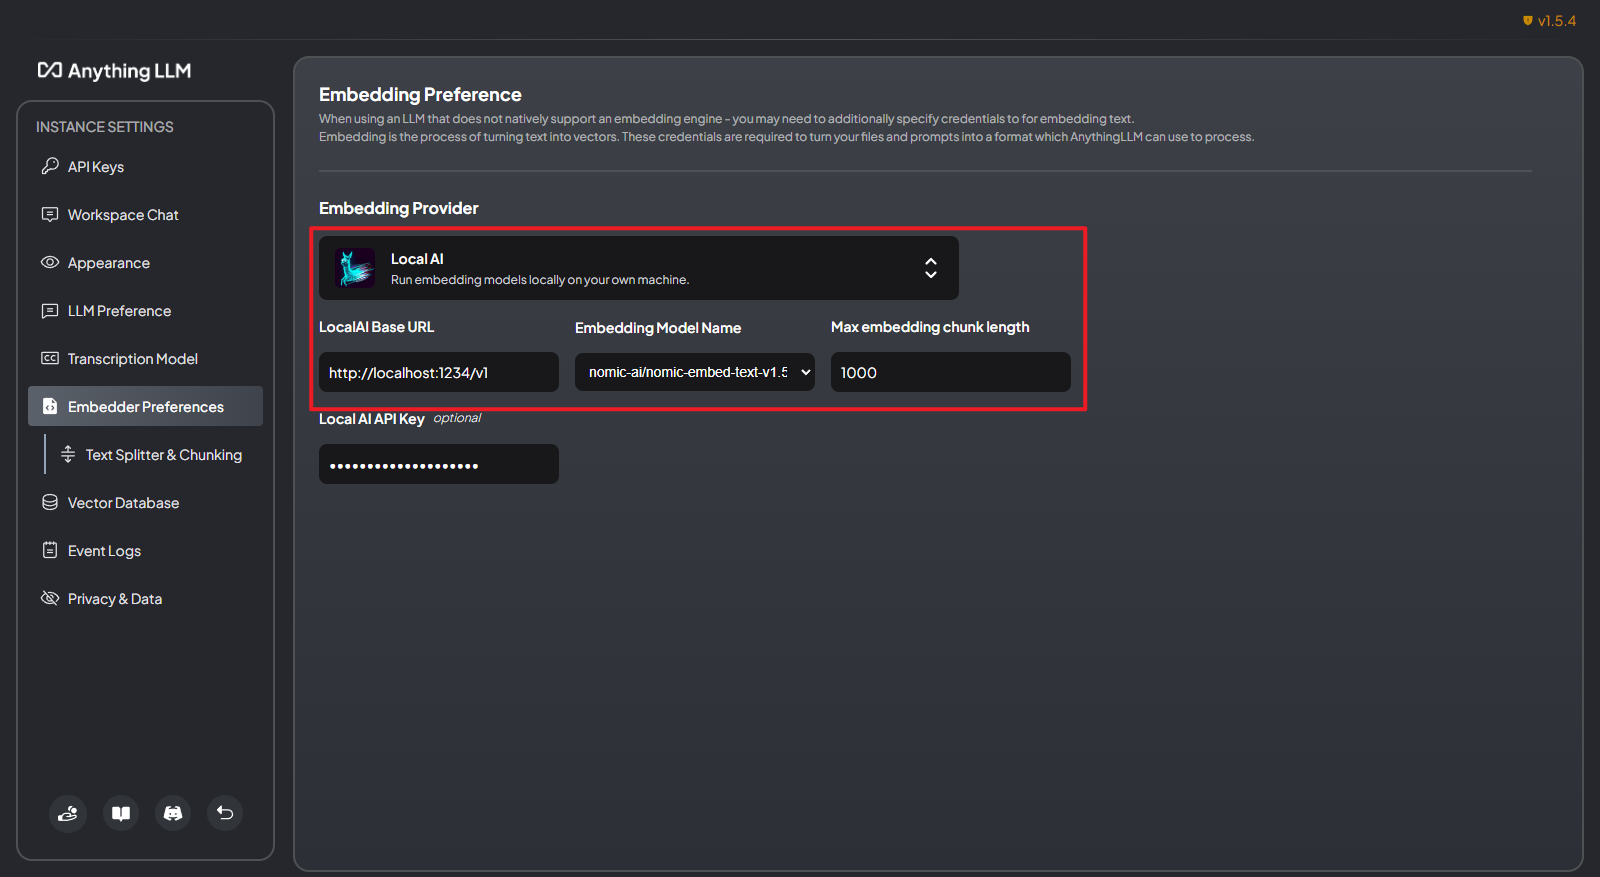Go to Workspace Chat settings
This screenshot has height=877, width=1600.
click(145, 214)
